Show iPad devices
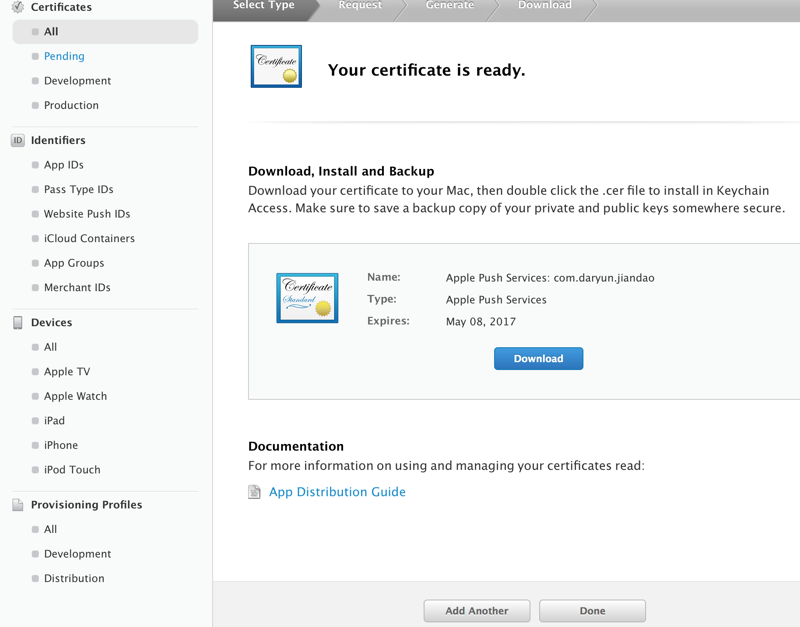This screenshot has height=627, width=800. pyautogui.click(x=54, y=420)
